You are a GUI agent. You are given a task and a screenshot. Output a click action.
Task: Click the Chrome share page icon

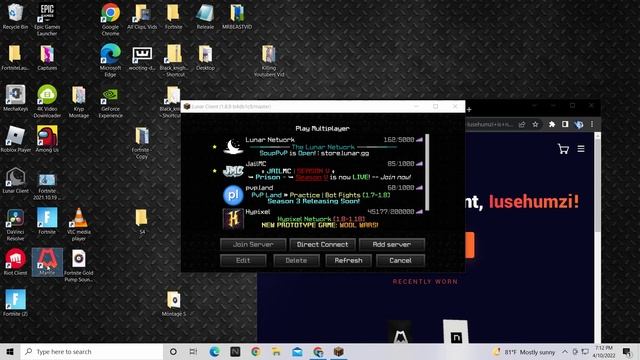pyautogui.click(x=522, y=124)
